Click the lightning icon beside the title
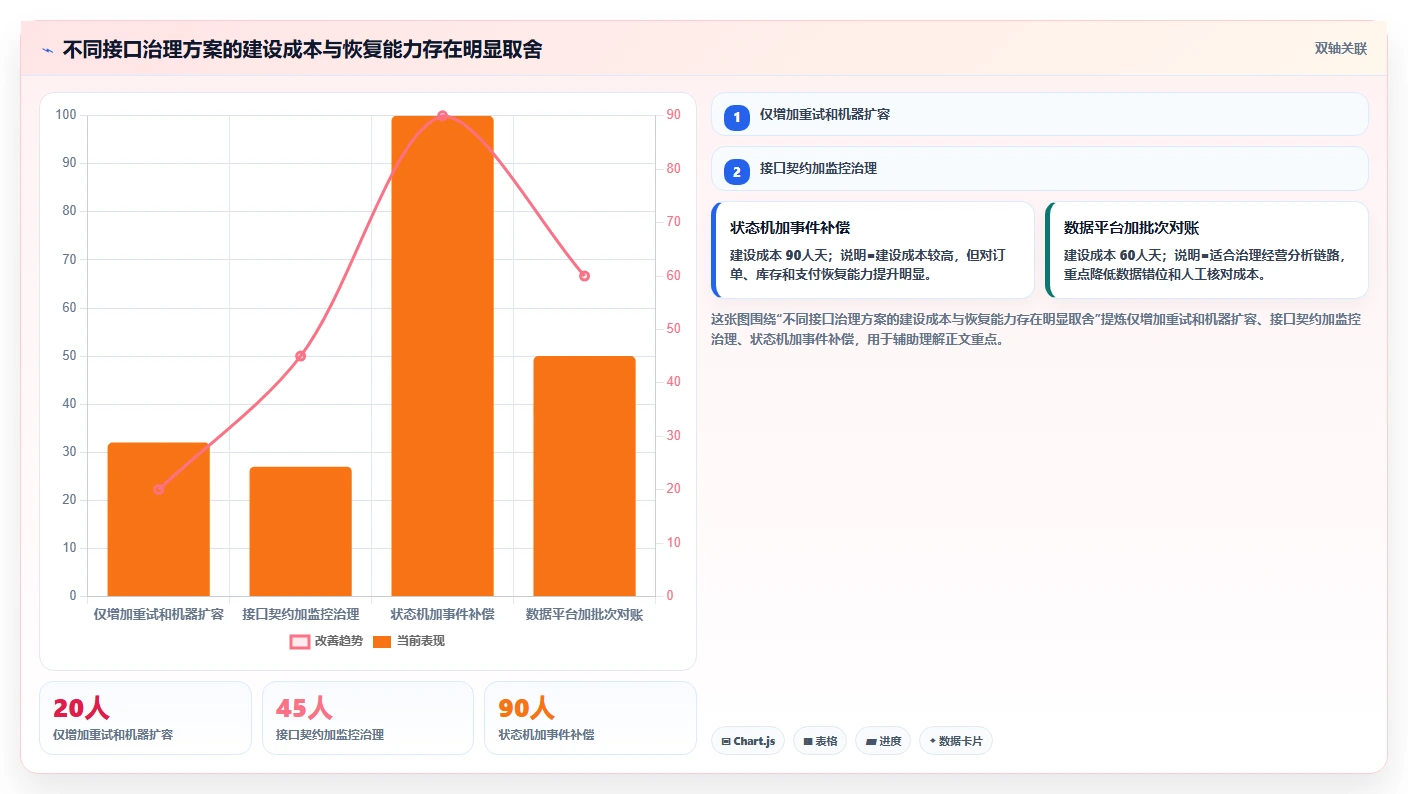The width and height of the screenshot is (1408, 794). click(x=47, y=50)
